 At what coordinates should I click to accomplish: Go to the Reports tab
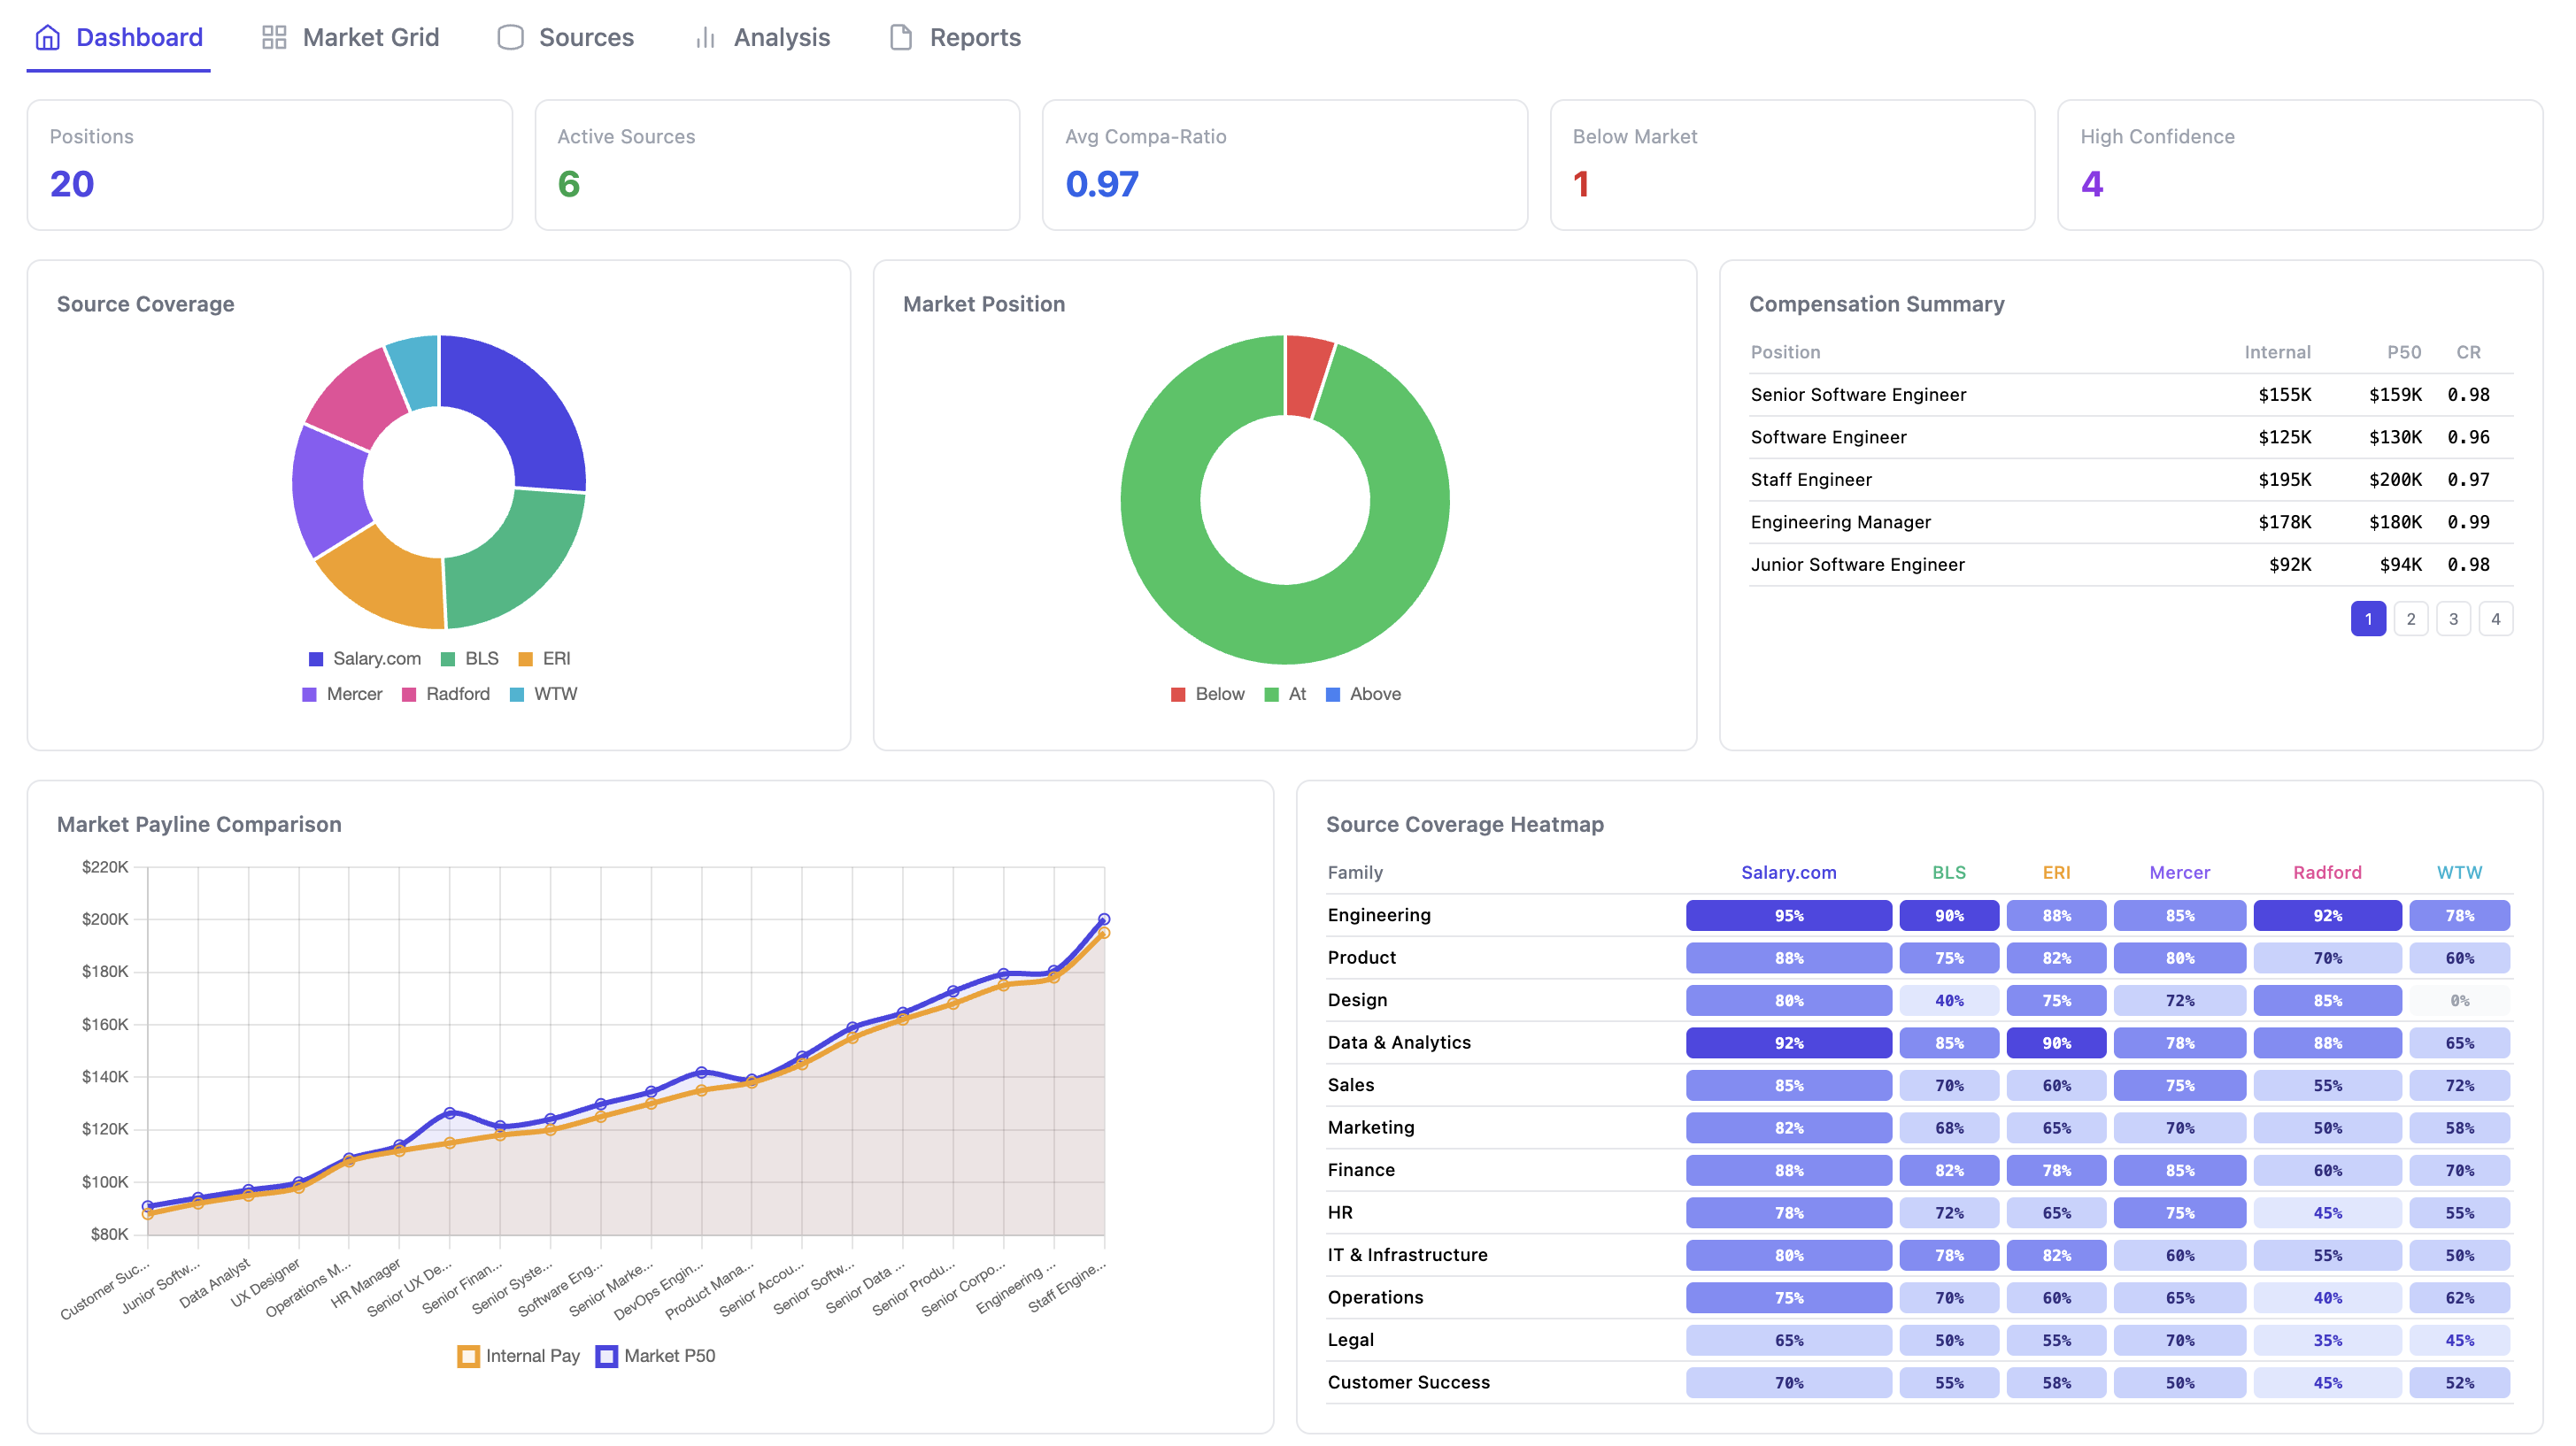[955, 37]
